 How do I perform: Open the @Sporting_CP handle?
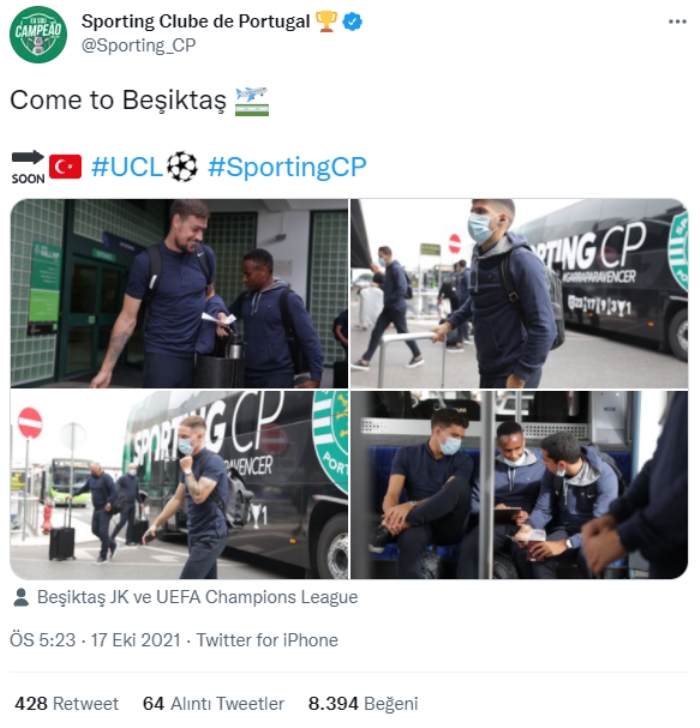(x=138, y=46)
